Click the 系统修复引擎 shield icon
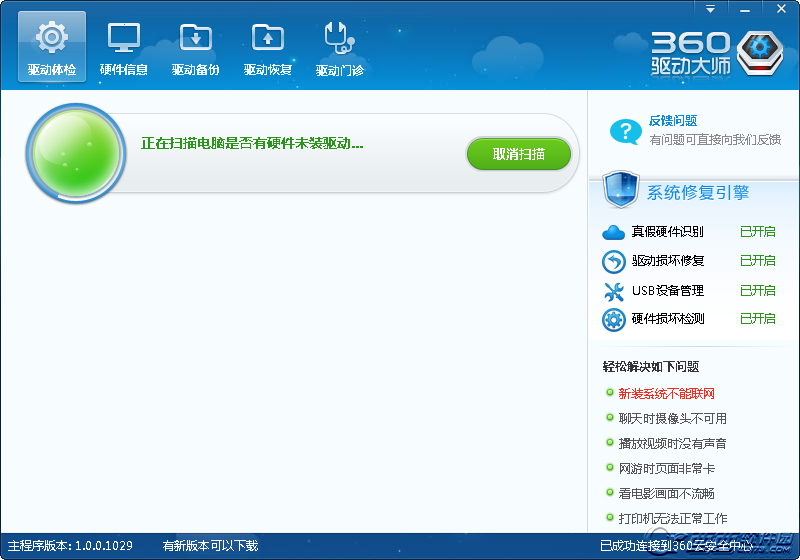The height and width of the screenshot is (560, 800). 620,189
